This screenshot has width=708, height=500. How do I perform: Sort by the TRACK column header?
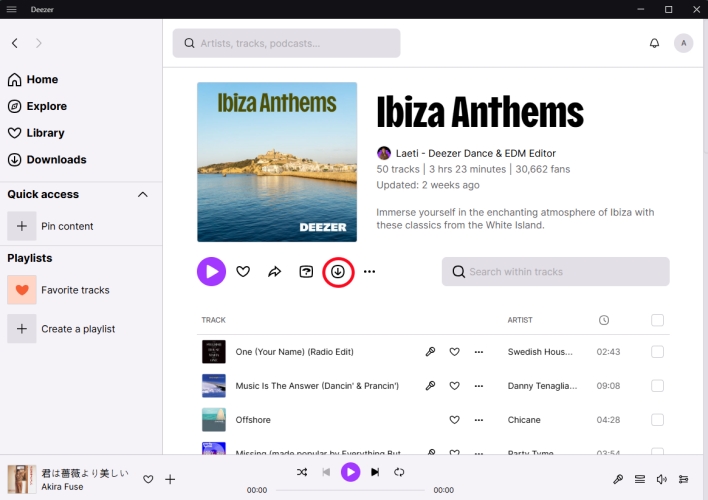pyautogui.click(x=213, y=320)
